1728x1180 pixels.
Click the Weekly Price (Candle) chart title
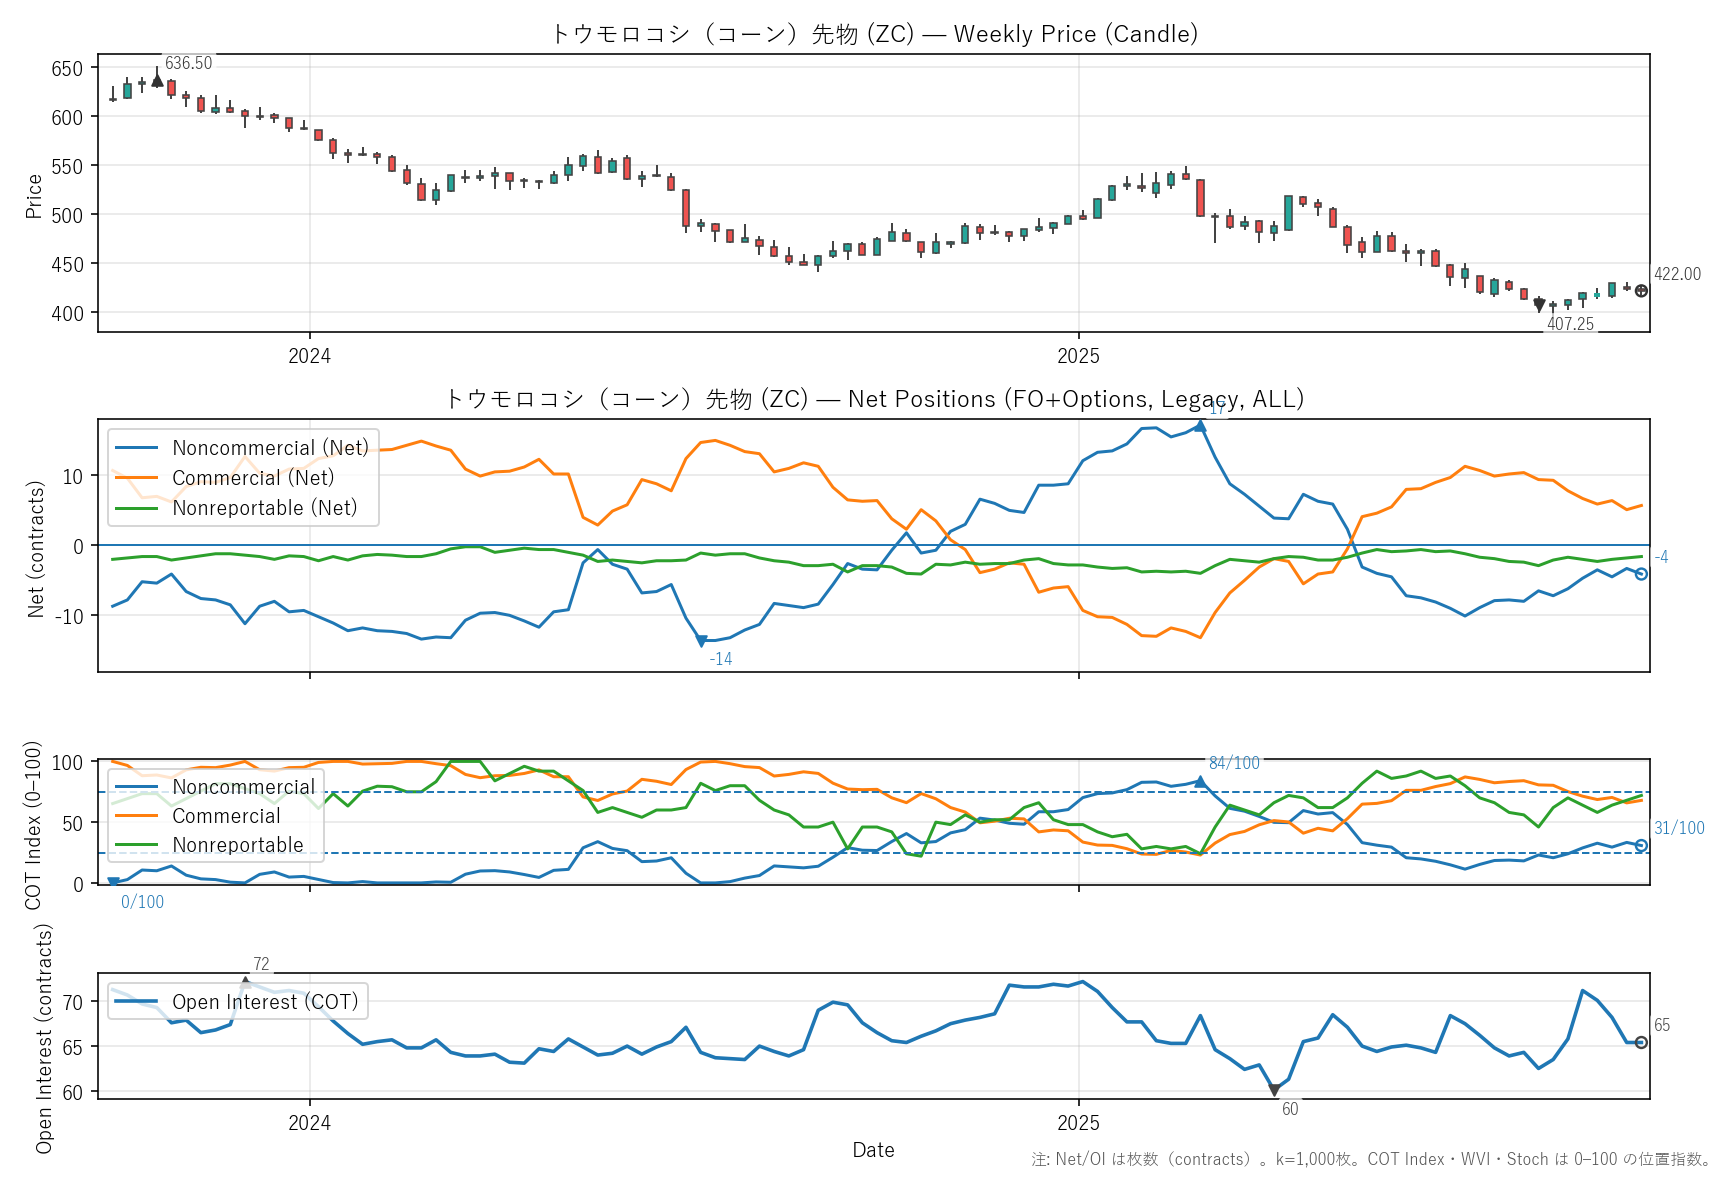(x=873, y=34)
